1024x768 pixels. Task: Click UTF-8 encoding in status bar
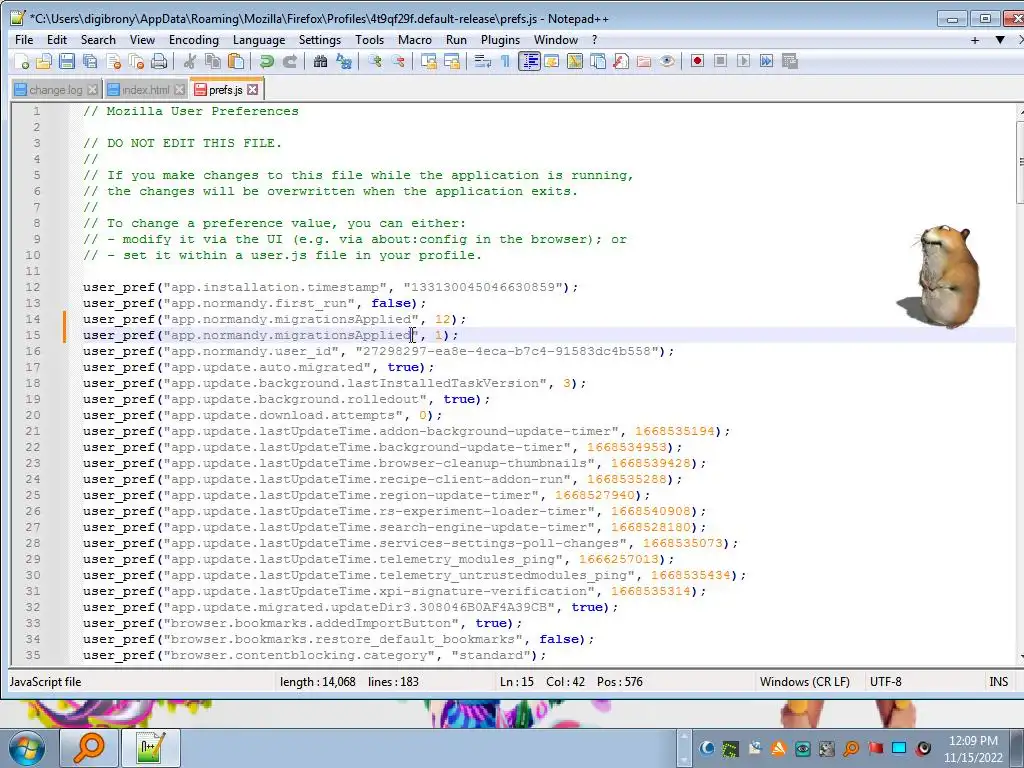point(886,682)
